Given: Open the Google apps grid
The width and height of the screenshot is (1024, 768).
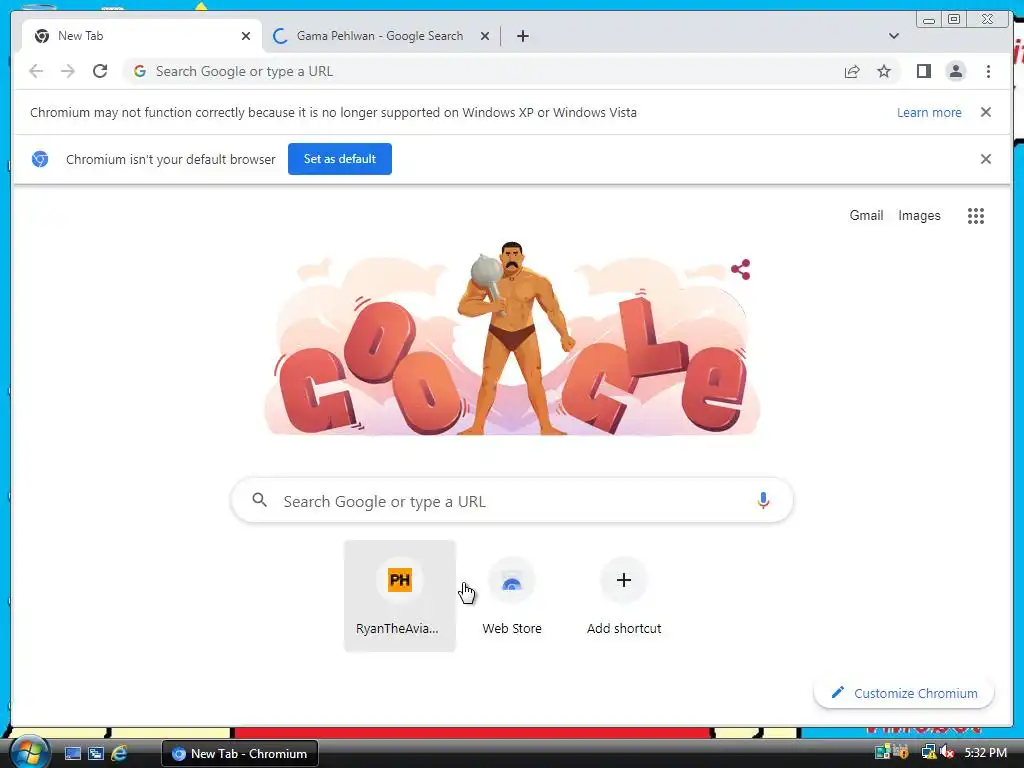Looking at the screenshot, I should pyautogui.click(x=976, y=216).
